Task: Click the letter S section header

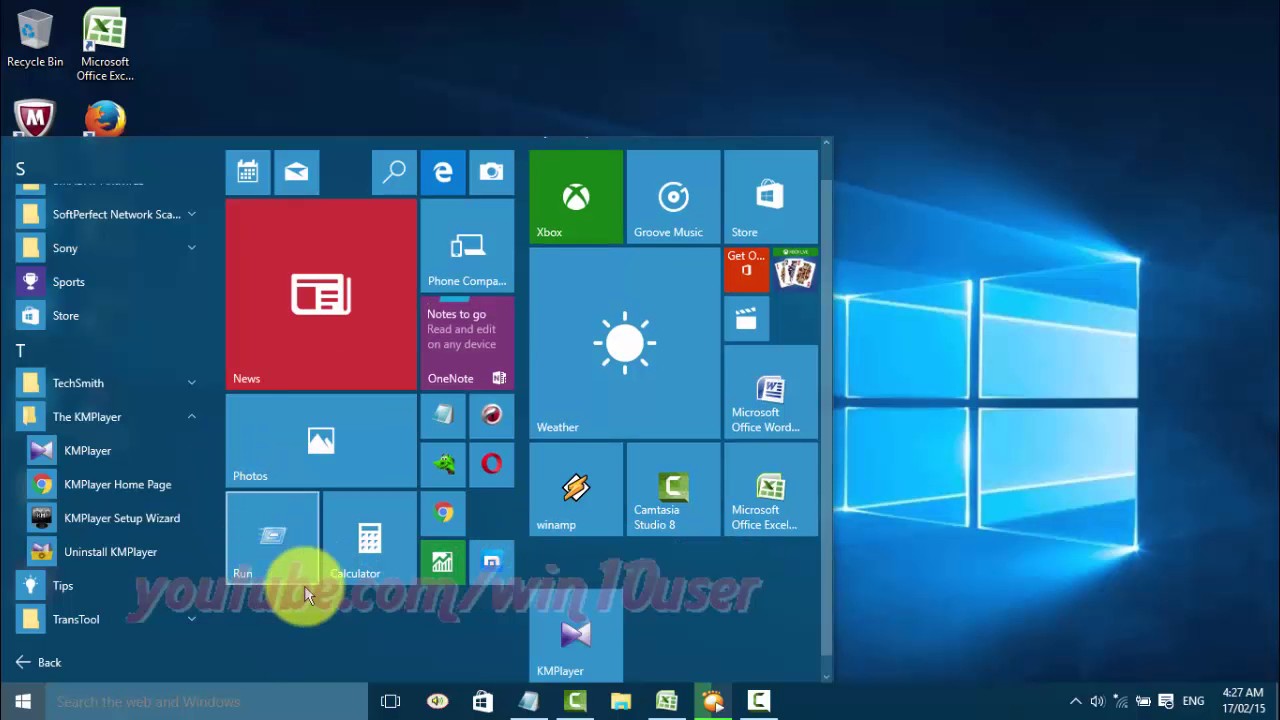Action: point(21,169)
